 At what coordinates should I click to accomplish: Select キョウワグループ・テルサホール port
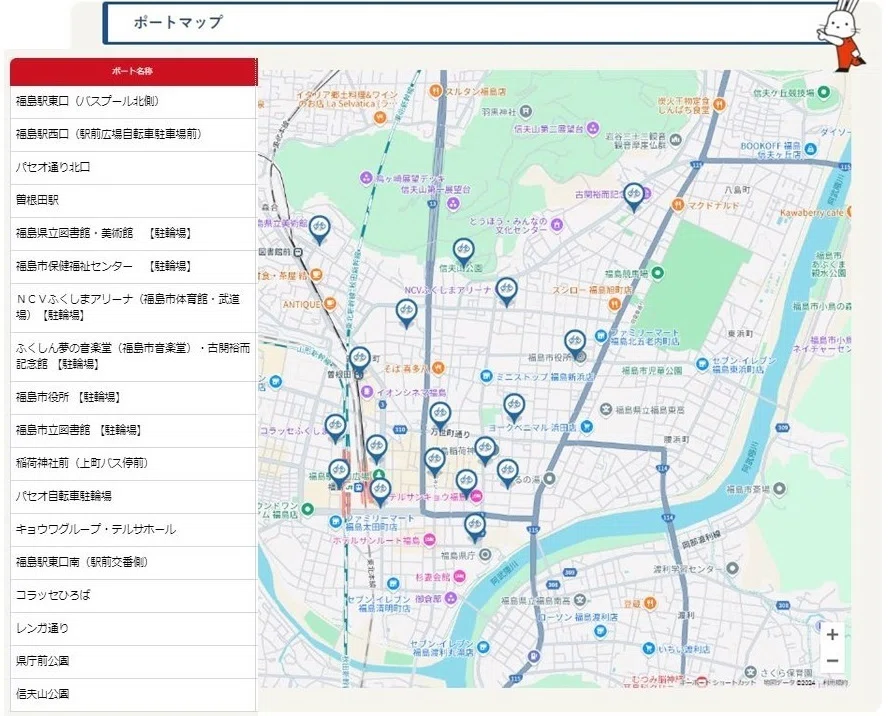[x=133, y=529]
